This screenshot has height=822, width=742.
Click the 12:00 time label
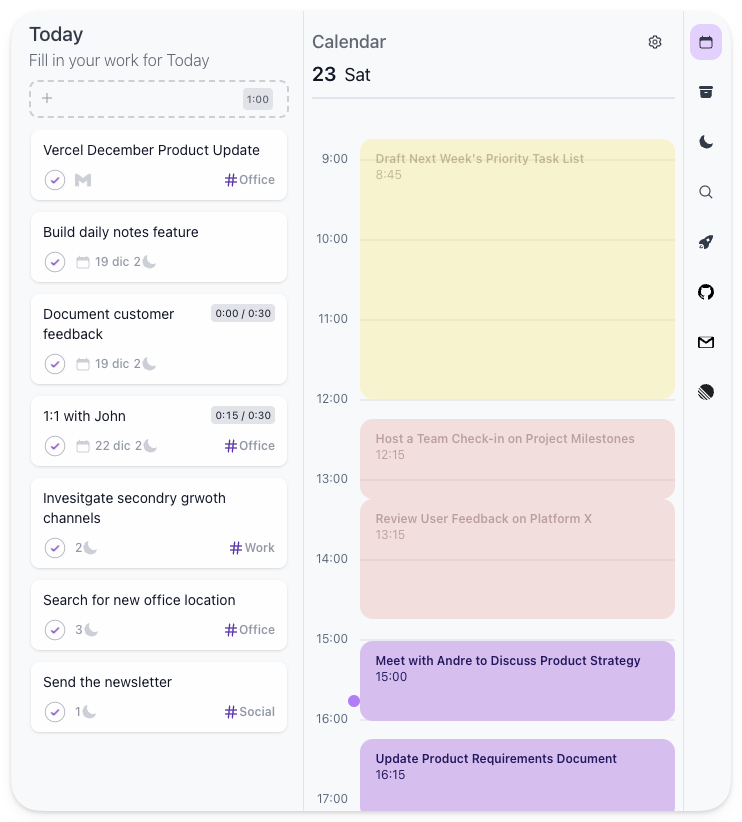pos(332,399)
